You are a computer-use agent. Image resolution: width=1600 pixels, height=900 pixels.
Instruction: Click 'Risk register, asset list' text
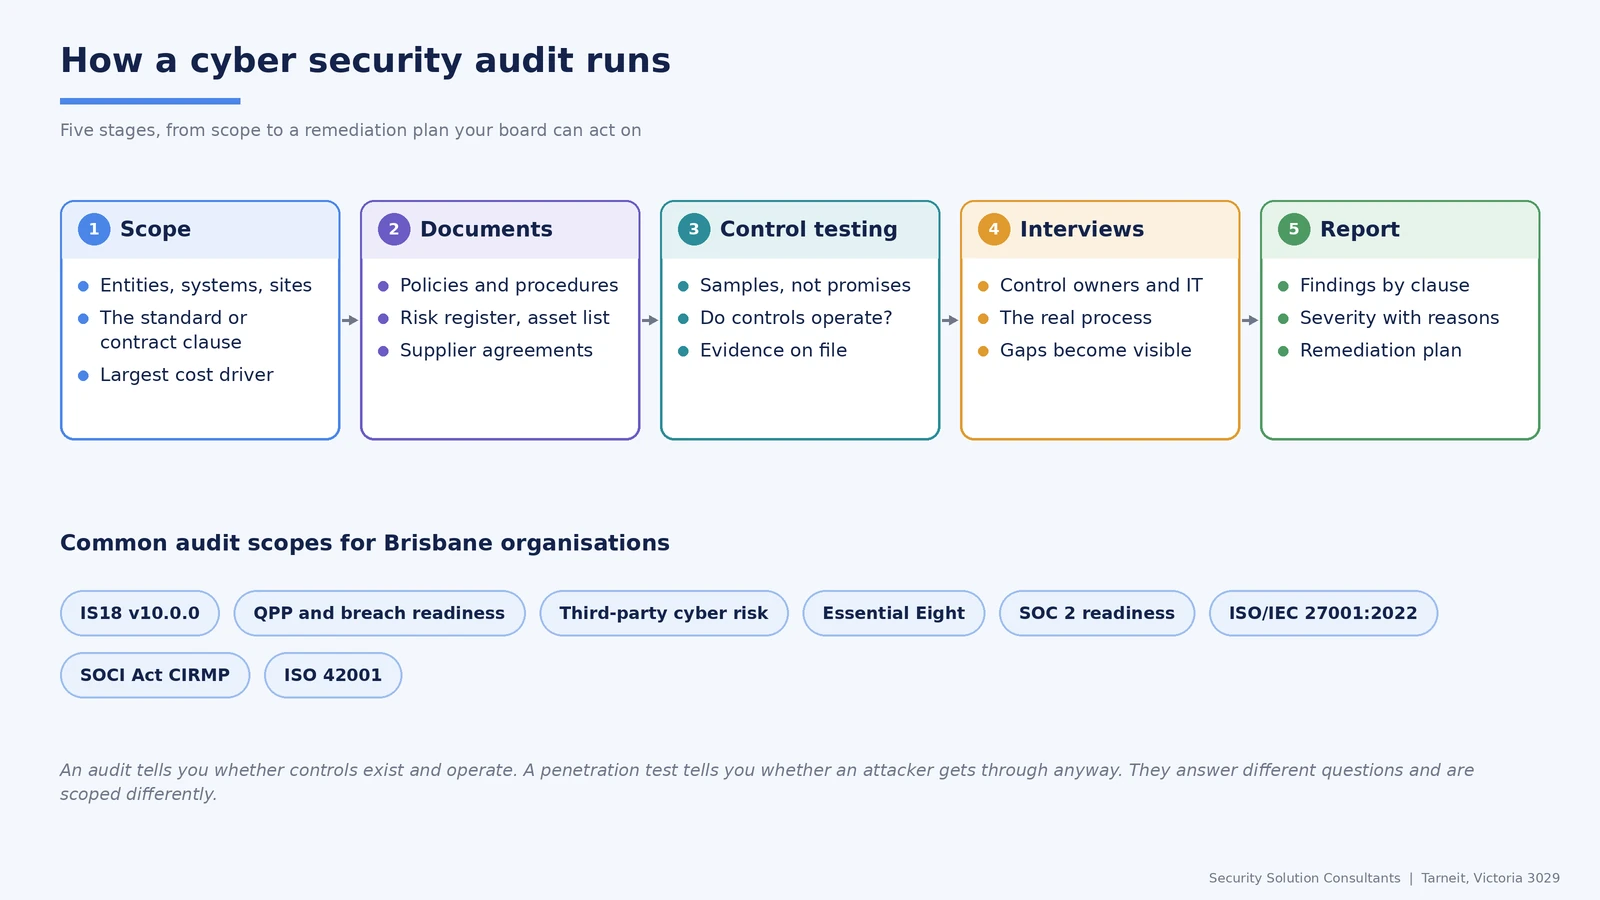[505, 318]
